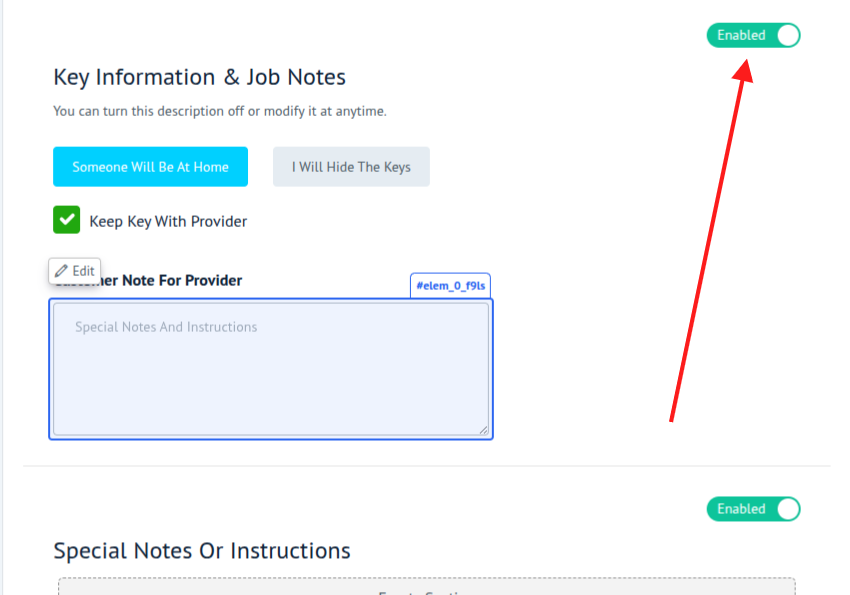Viewport: 850px width, 595px height.
Task: Click the Customer Note For Provider label
Action: coord(180,281)
